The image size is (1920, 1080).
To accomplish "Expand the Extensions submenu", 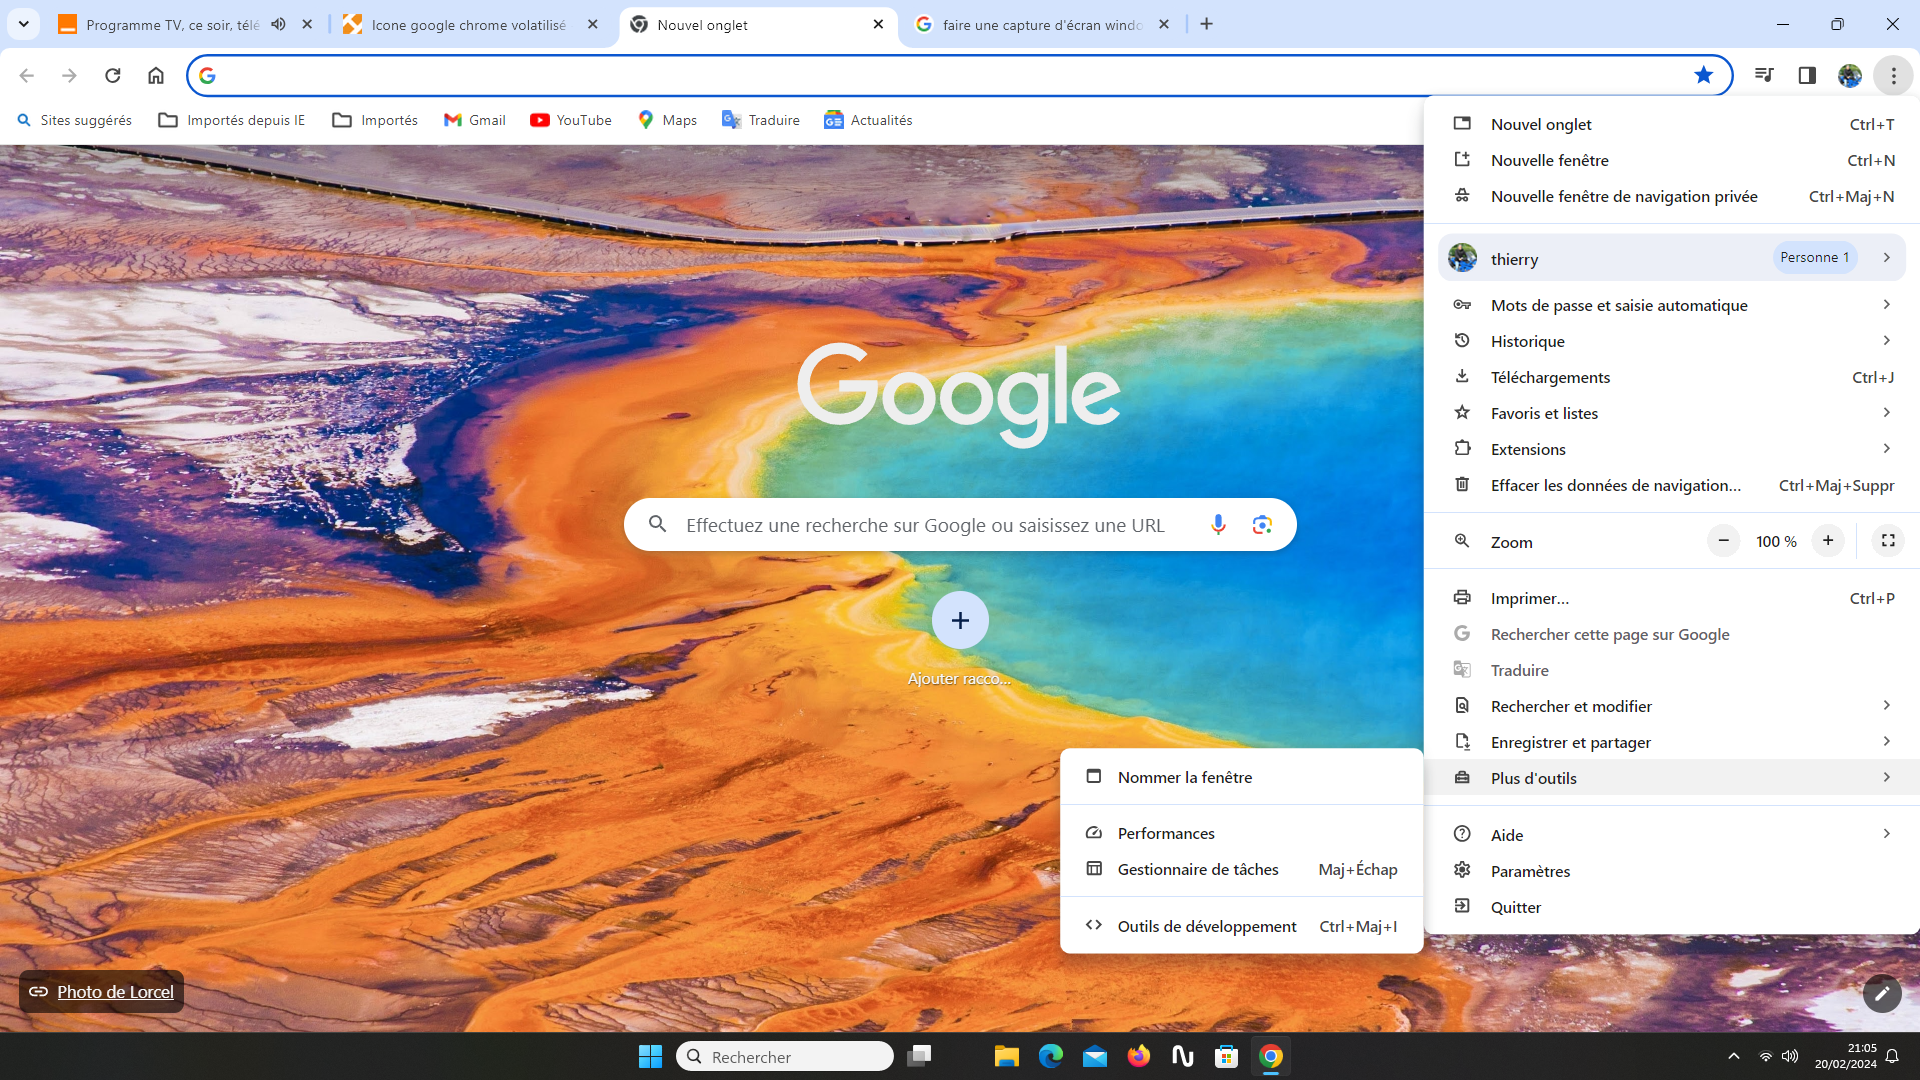I will (x=1672, y=449).
